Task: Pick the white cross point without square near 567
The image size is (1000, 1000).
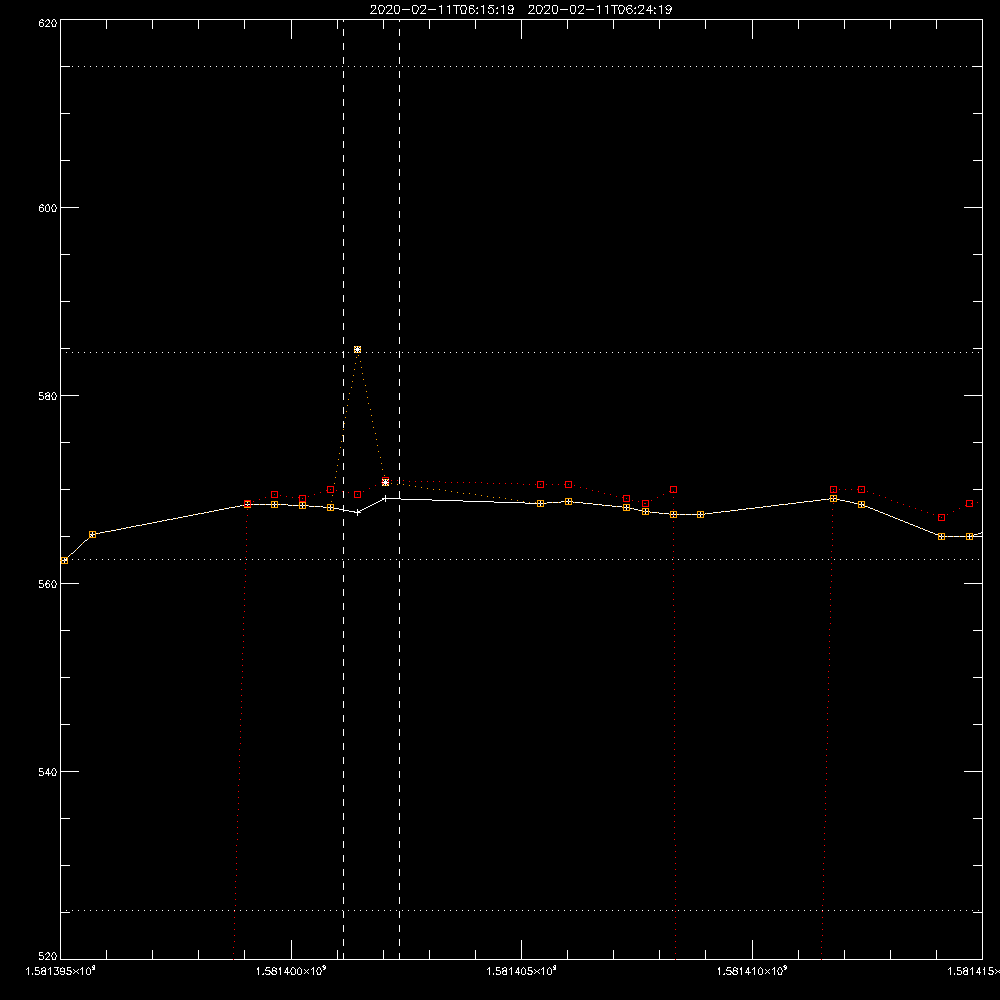Action: (x=358, y=512)
